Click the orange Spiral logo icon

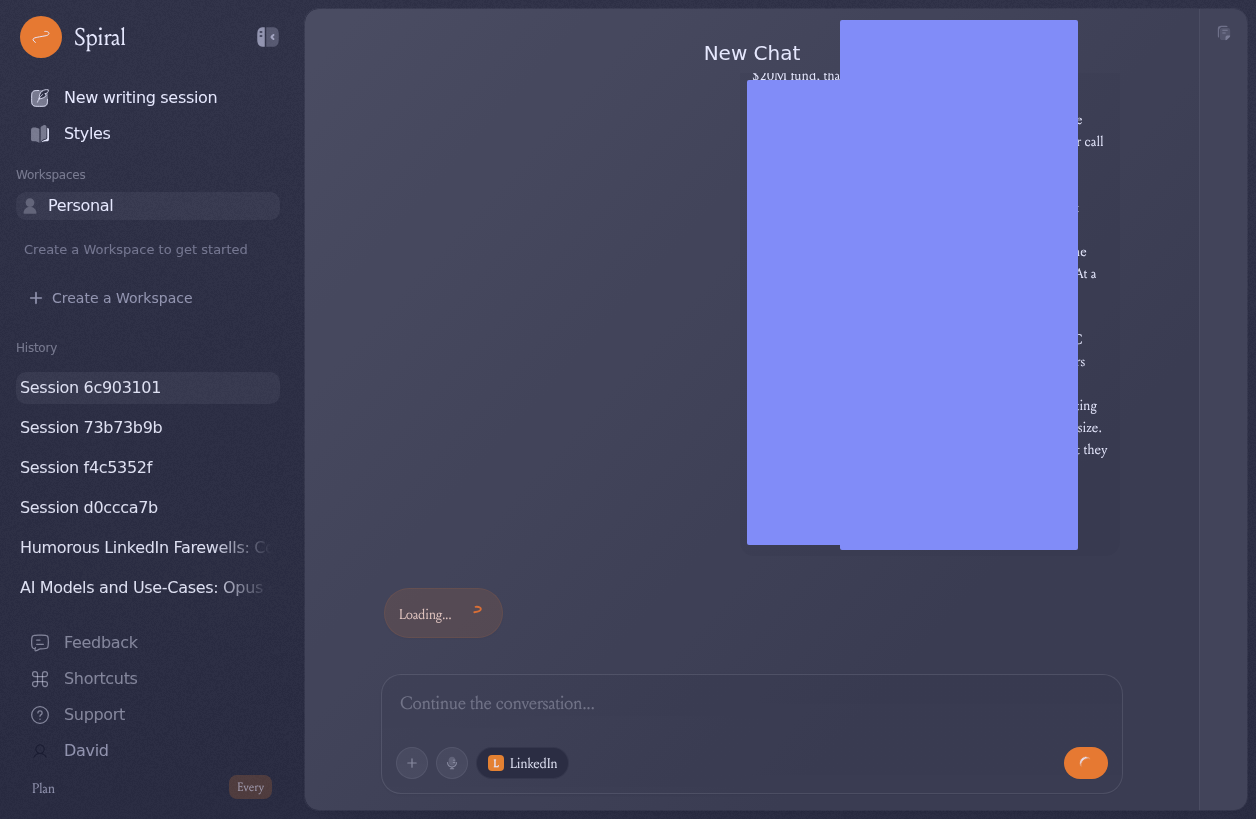tap(41, 37)
